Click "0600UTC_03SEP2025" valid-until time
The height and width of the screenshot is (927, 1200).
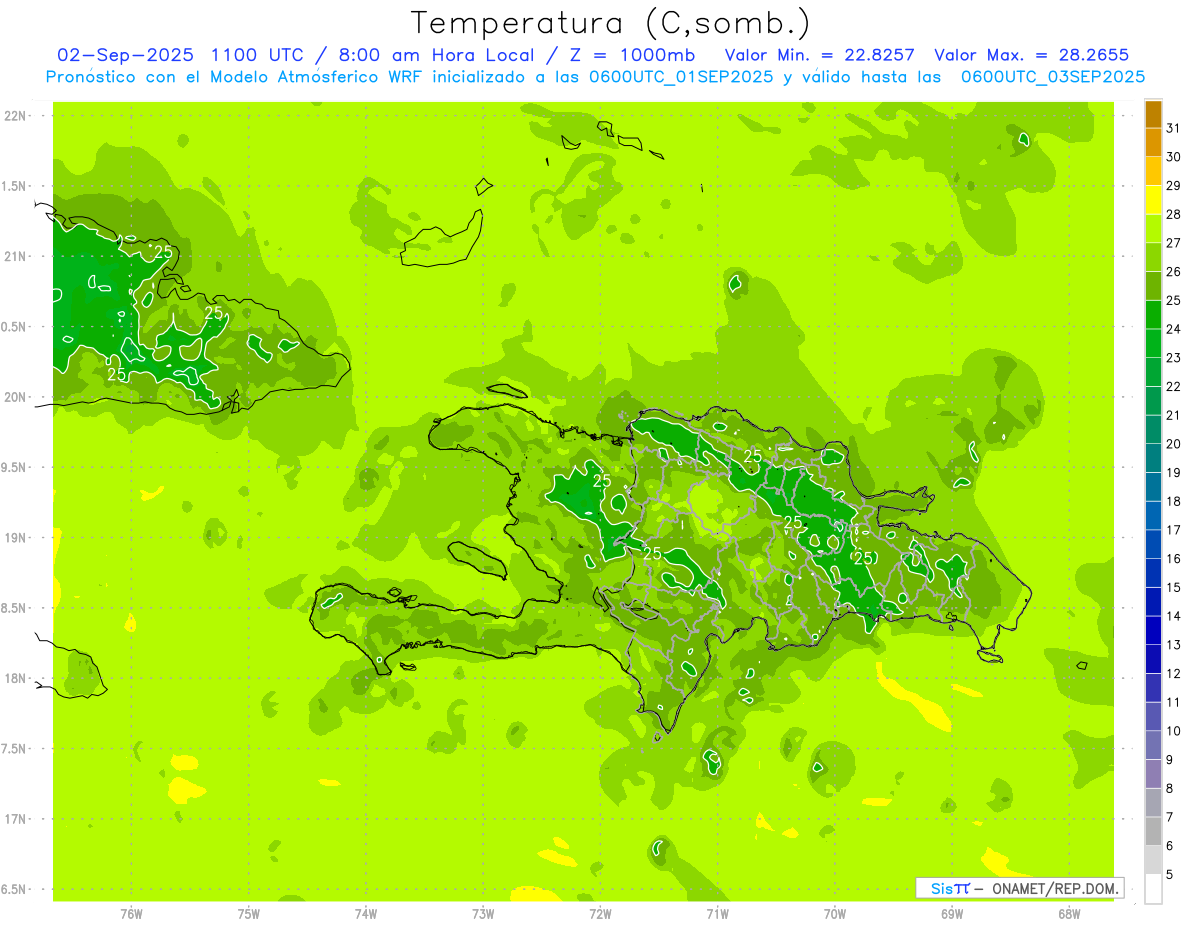[1053, 77]
